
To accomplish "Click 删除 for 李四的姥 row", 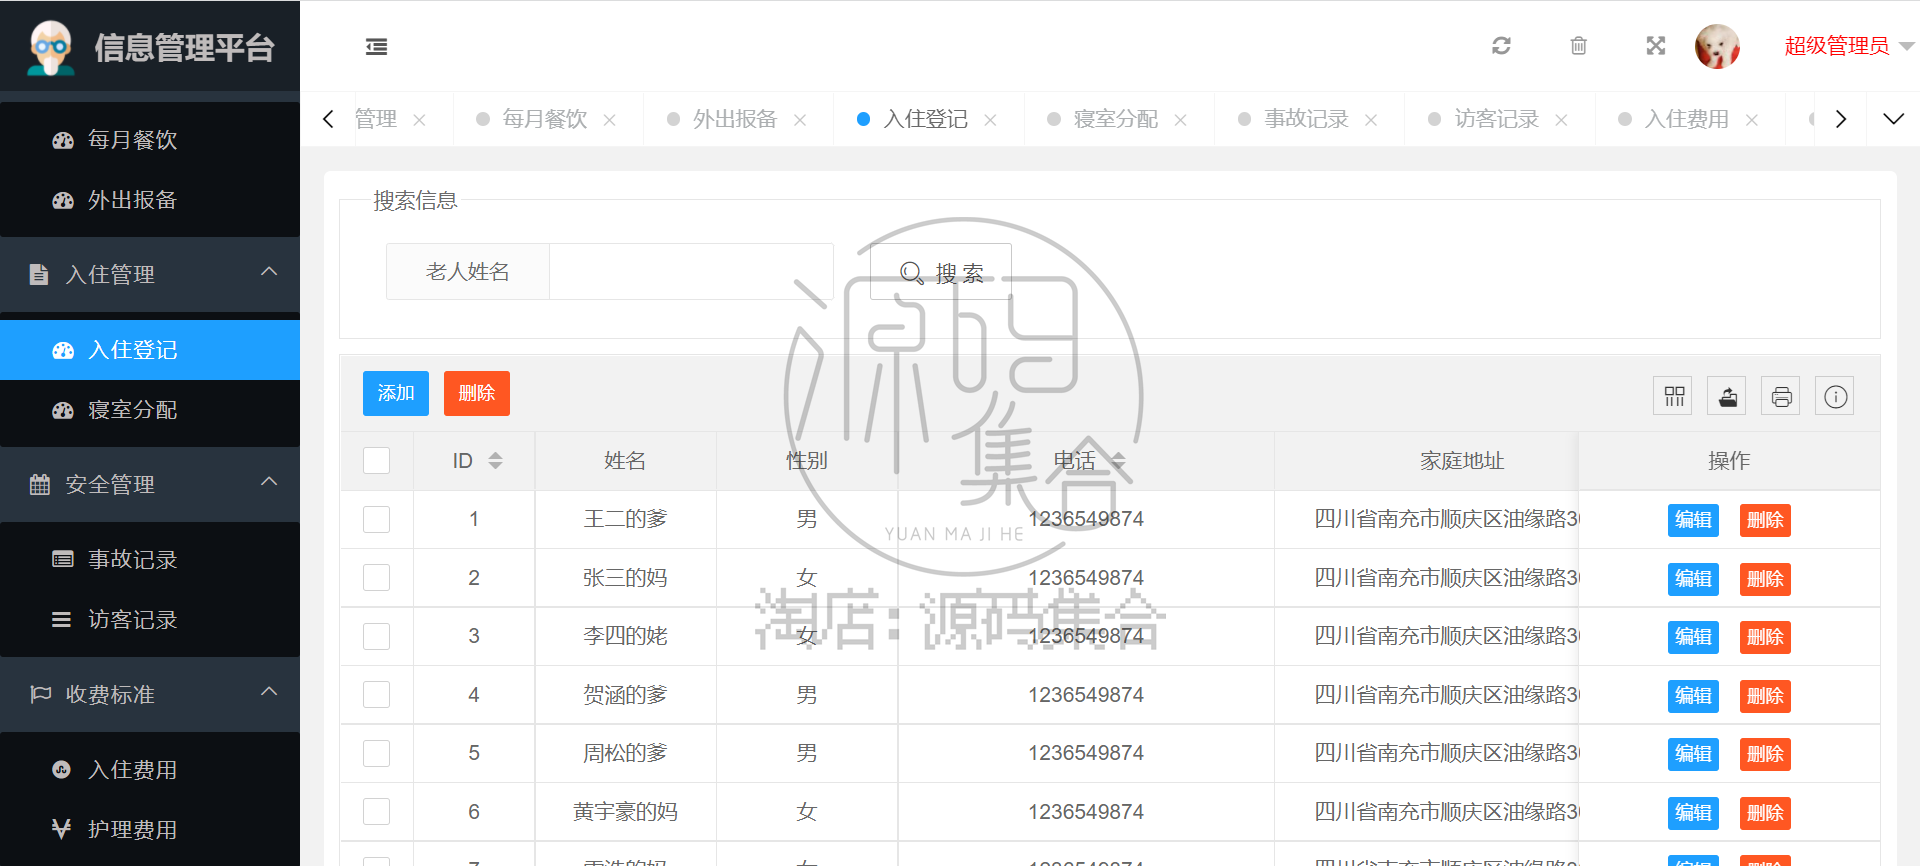I will [x=1765, y=637].
